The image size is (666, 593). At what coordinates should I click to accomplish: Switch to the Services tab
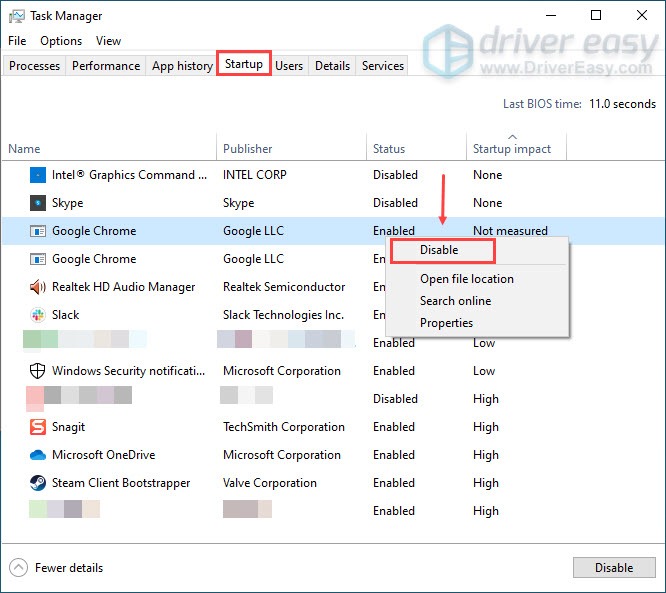click(x=383, y=66)
